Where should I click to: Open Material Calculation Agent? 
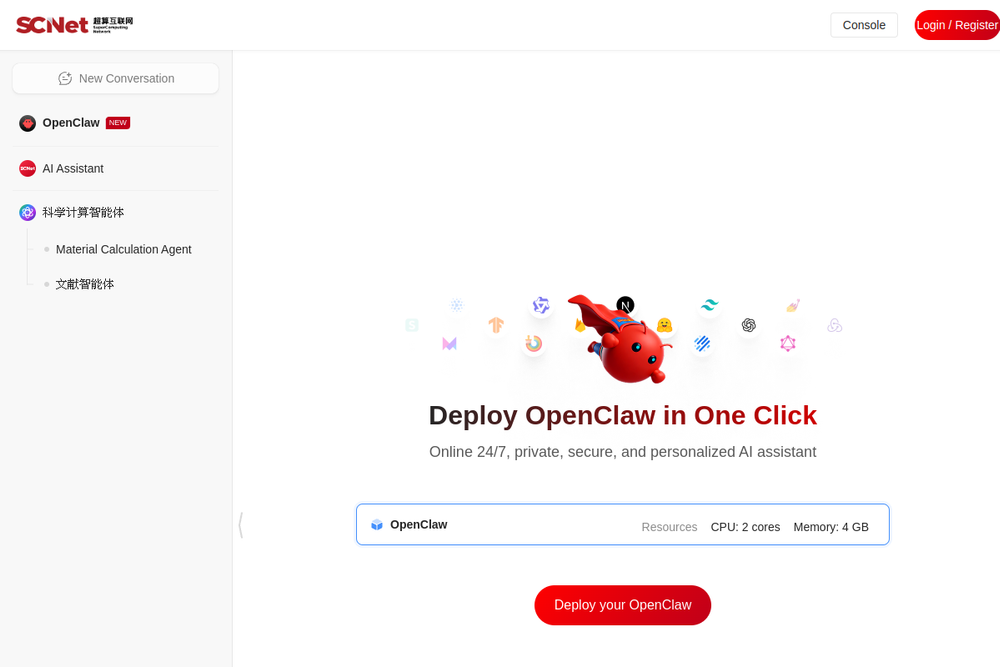coord(123,249)
